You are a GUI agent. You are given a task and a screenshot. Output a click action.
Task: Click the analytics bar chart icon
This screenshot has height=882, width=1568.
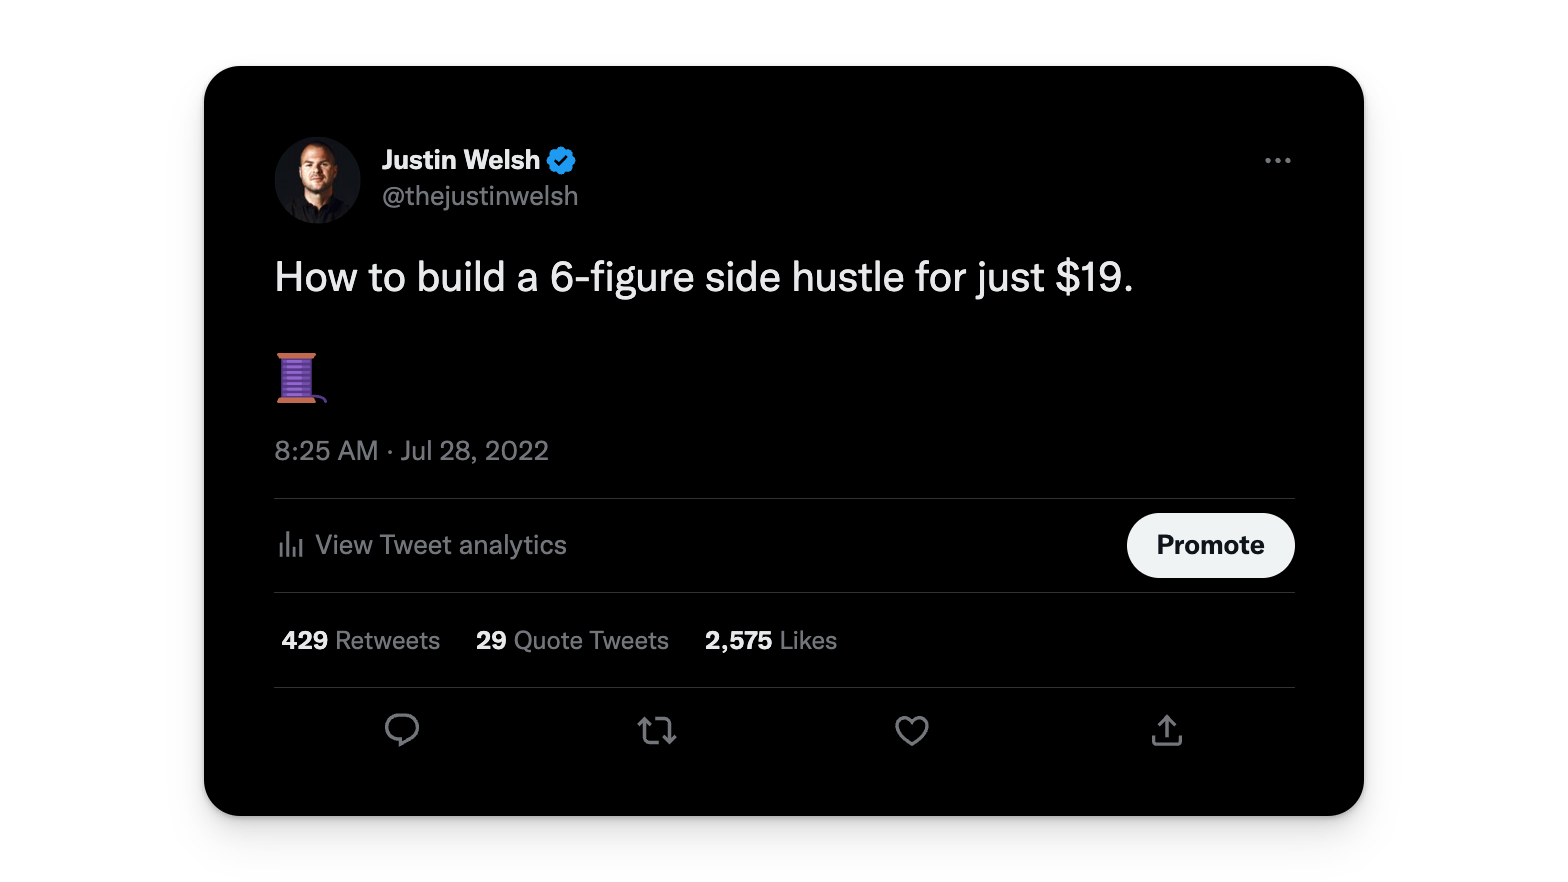[x=291, y=545]
